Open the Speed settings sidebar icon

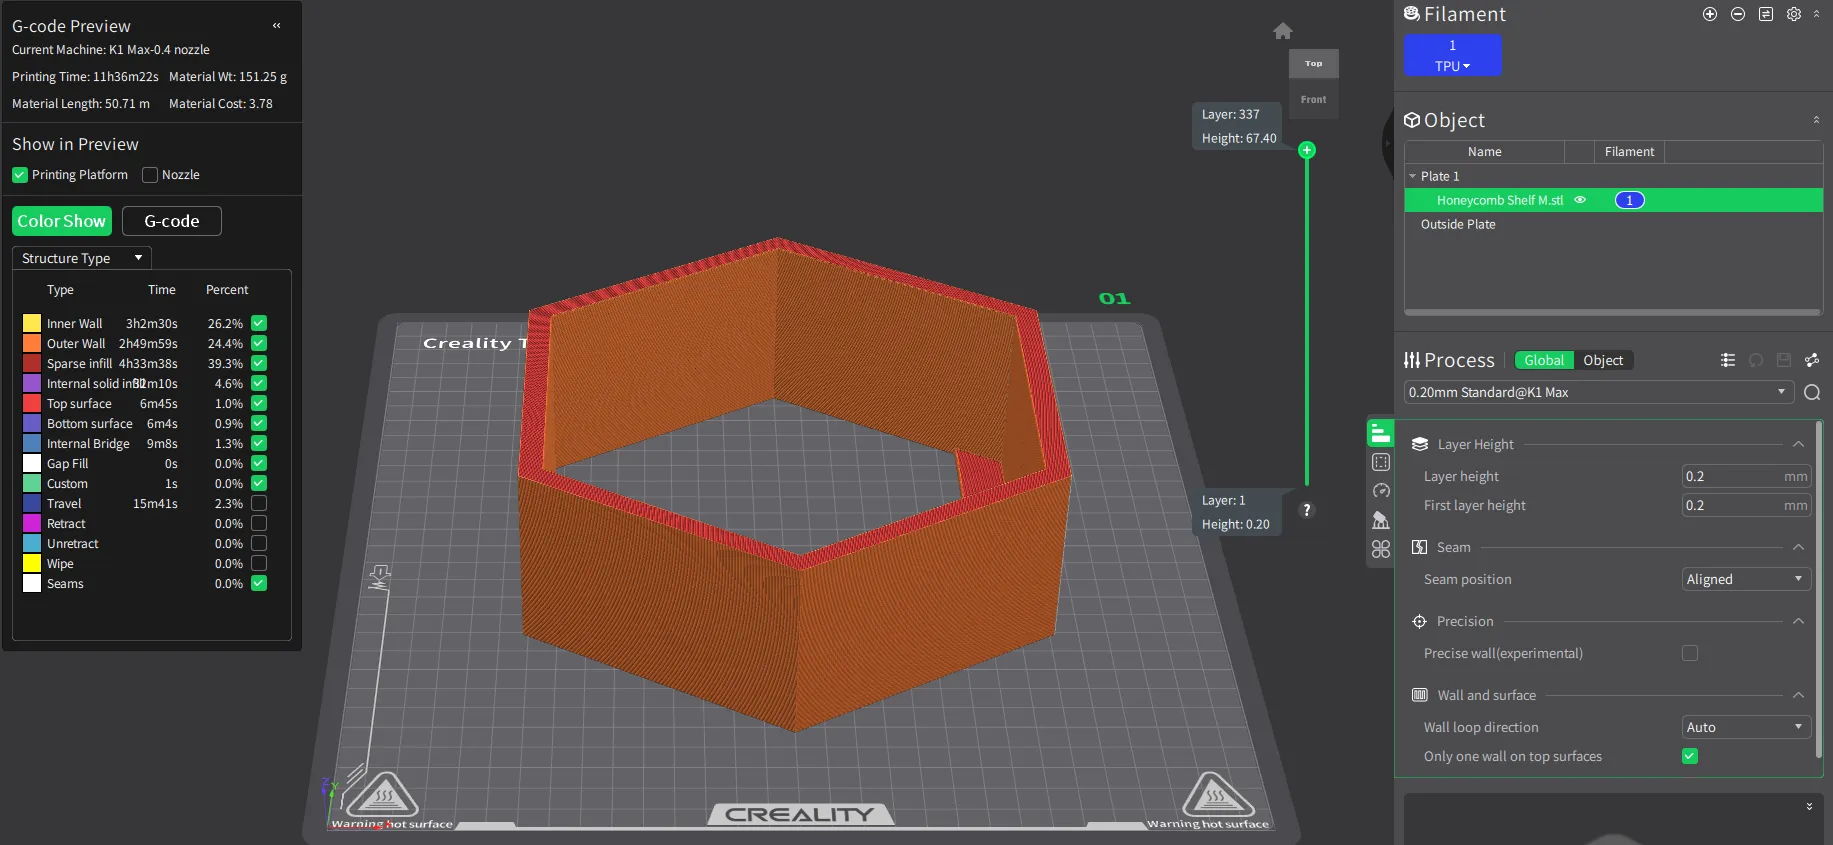[x=1381, y=491]
